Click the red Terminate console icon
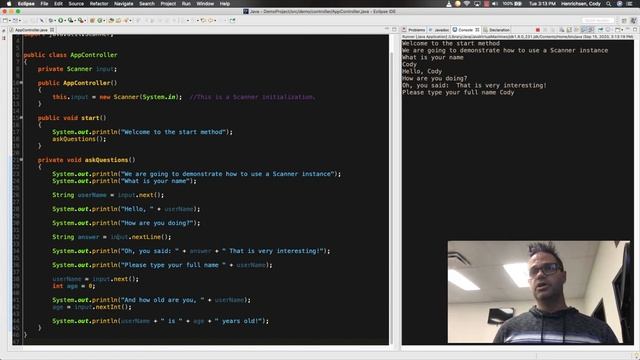 coord(538,29)
